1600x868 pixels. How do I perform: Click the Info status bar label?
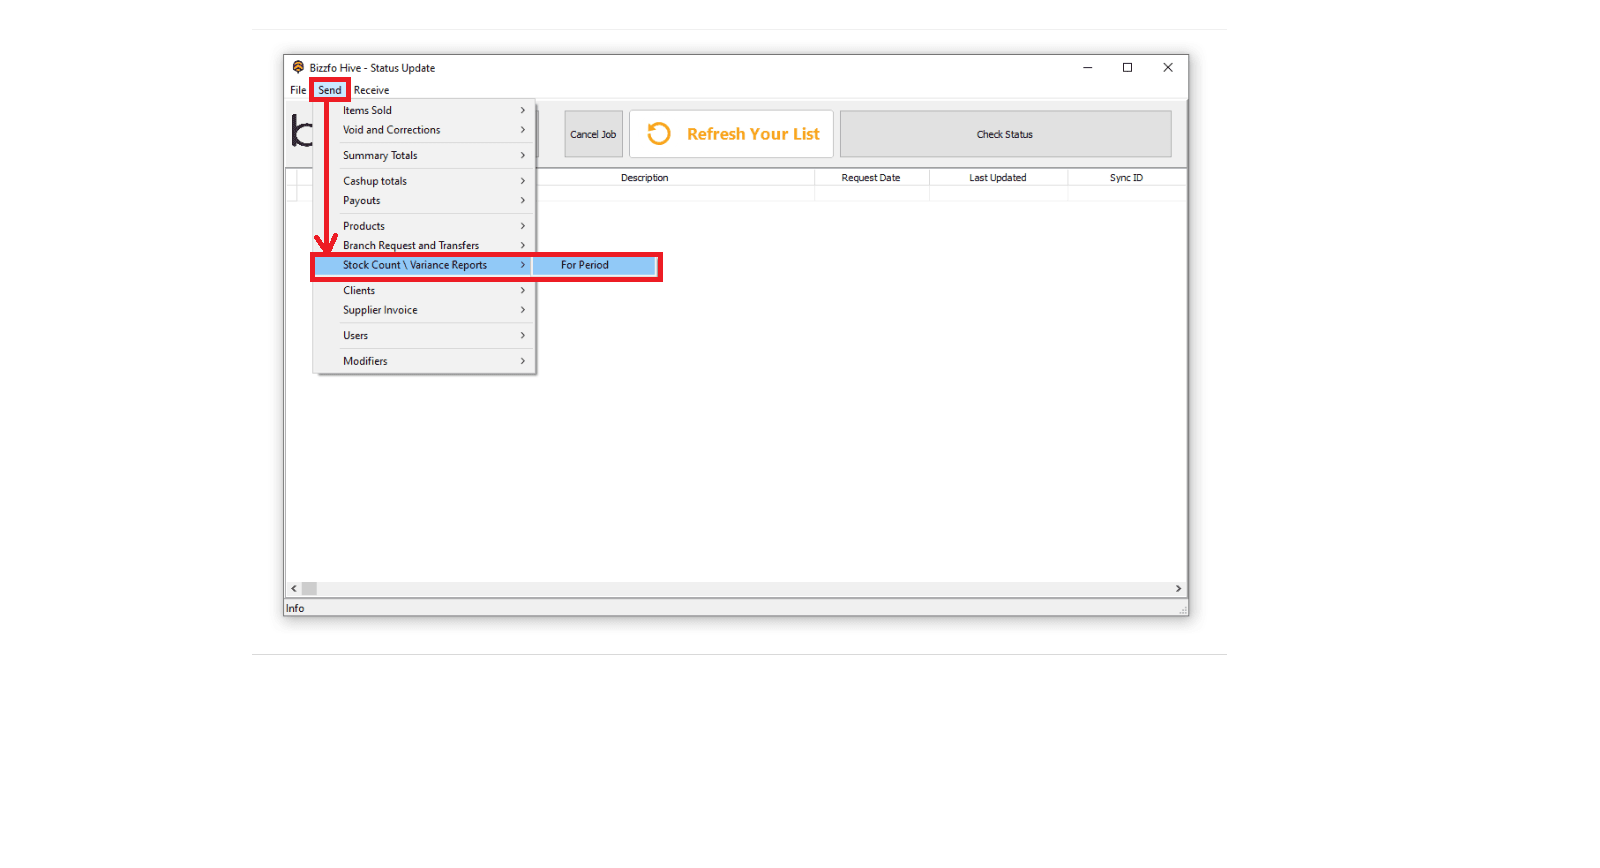tap(295, 608)
